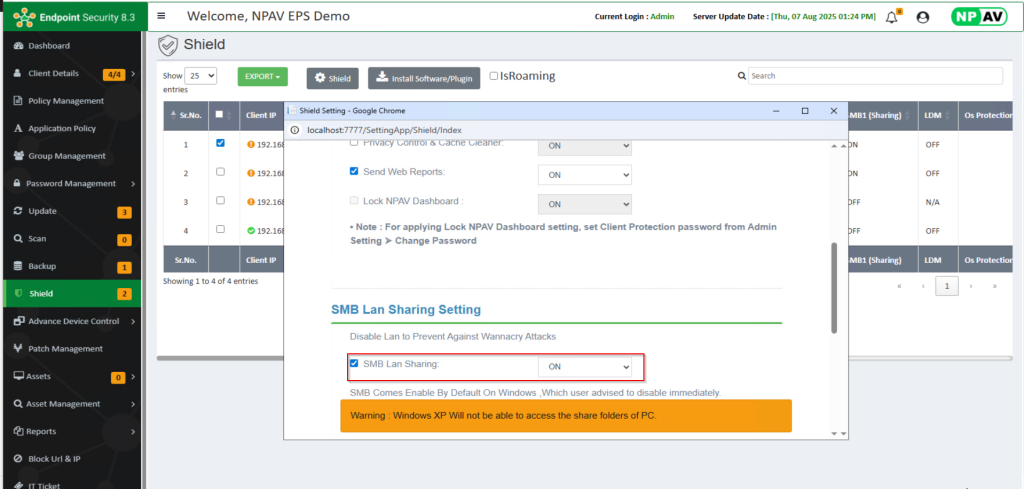Enable the IsRoaming checkbox
The width and height of the screenshot is (1024, 489).
click(494, 76)
